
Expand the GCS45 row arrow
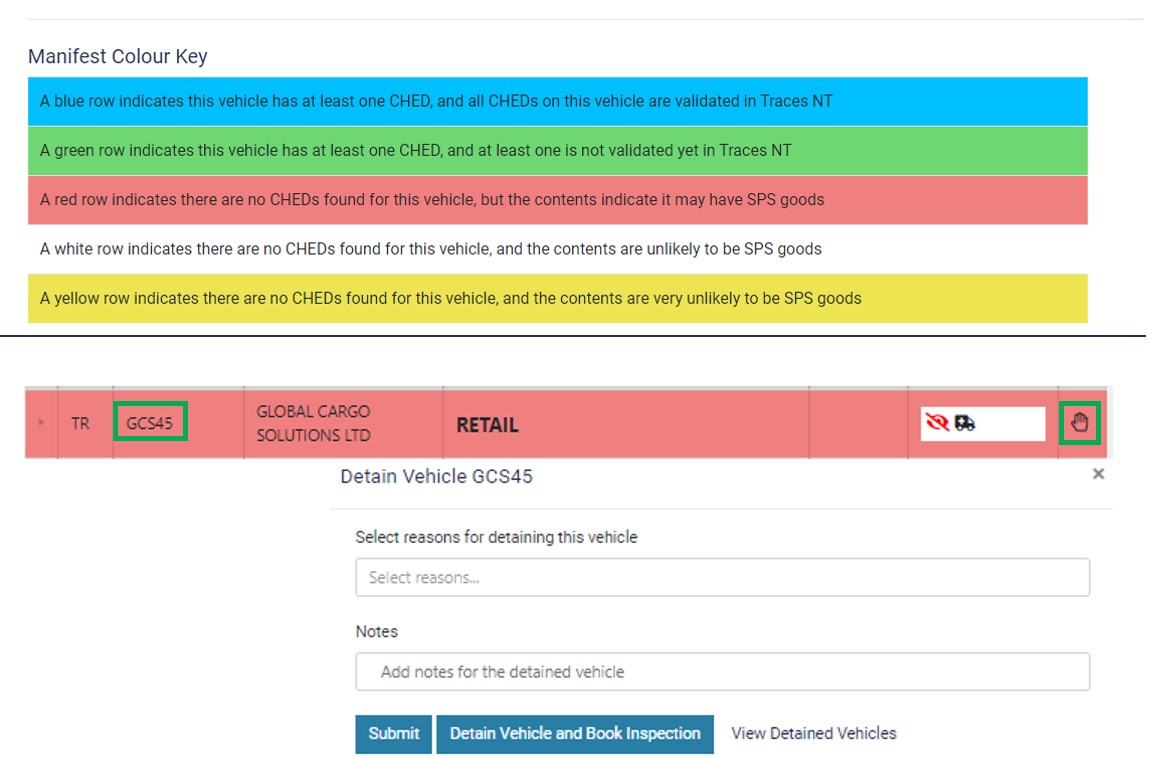(x=41, y=423)
